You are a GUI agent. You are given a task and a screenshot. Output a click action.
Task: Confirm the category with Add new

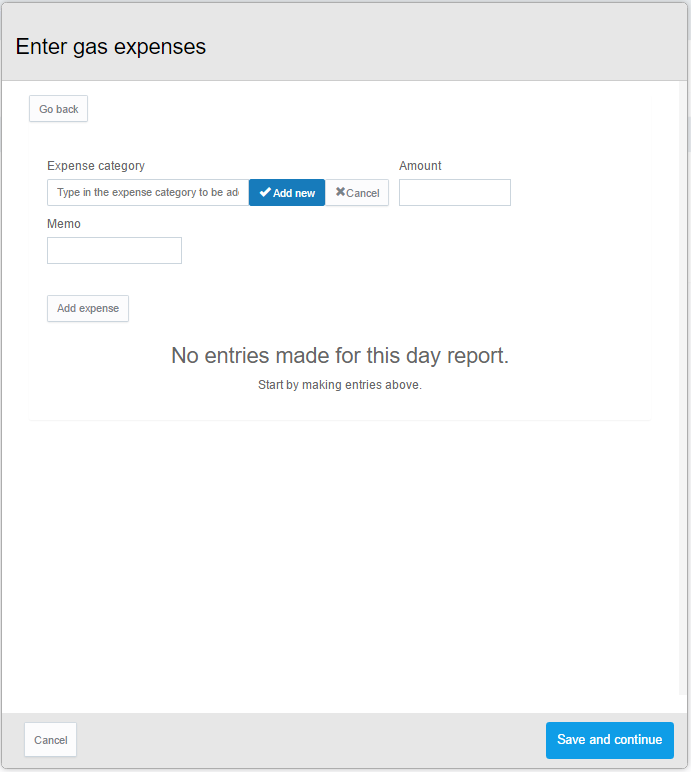click(x=287, y=192)
